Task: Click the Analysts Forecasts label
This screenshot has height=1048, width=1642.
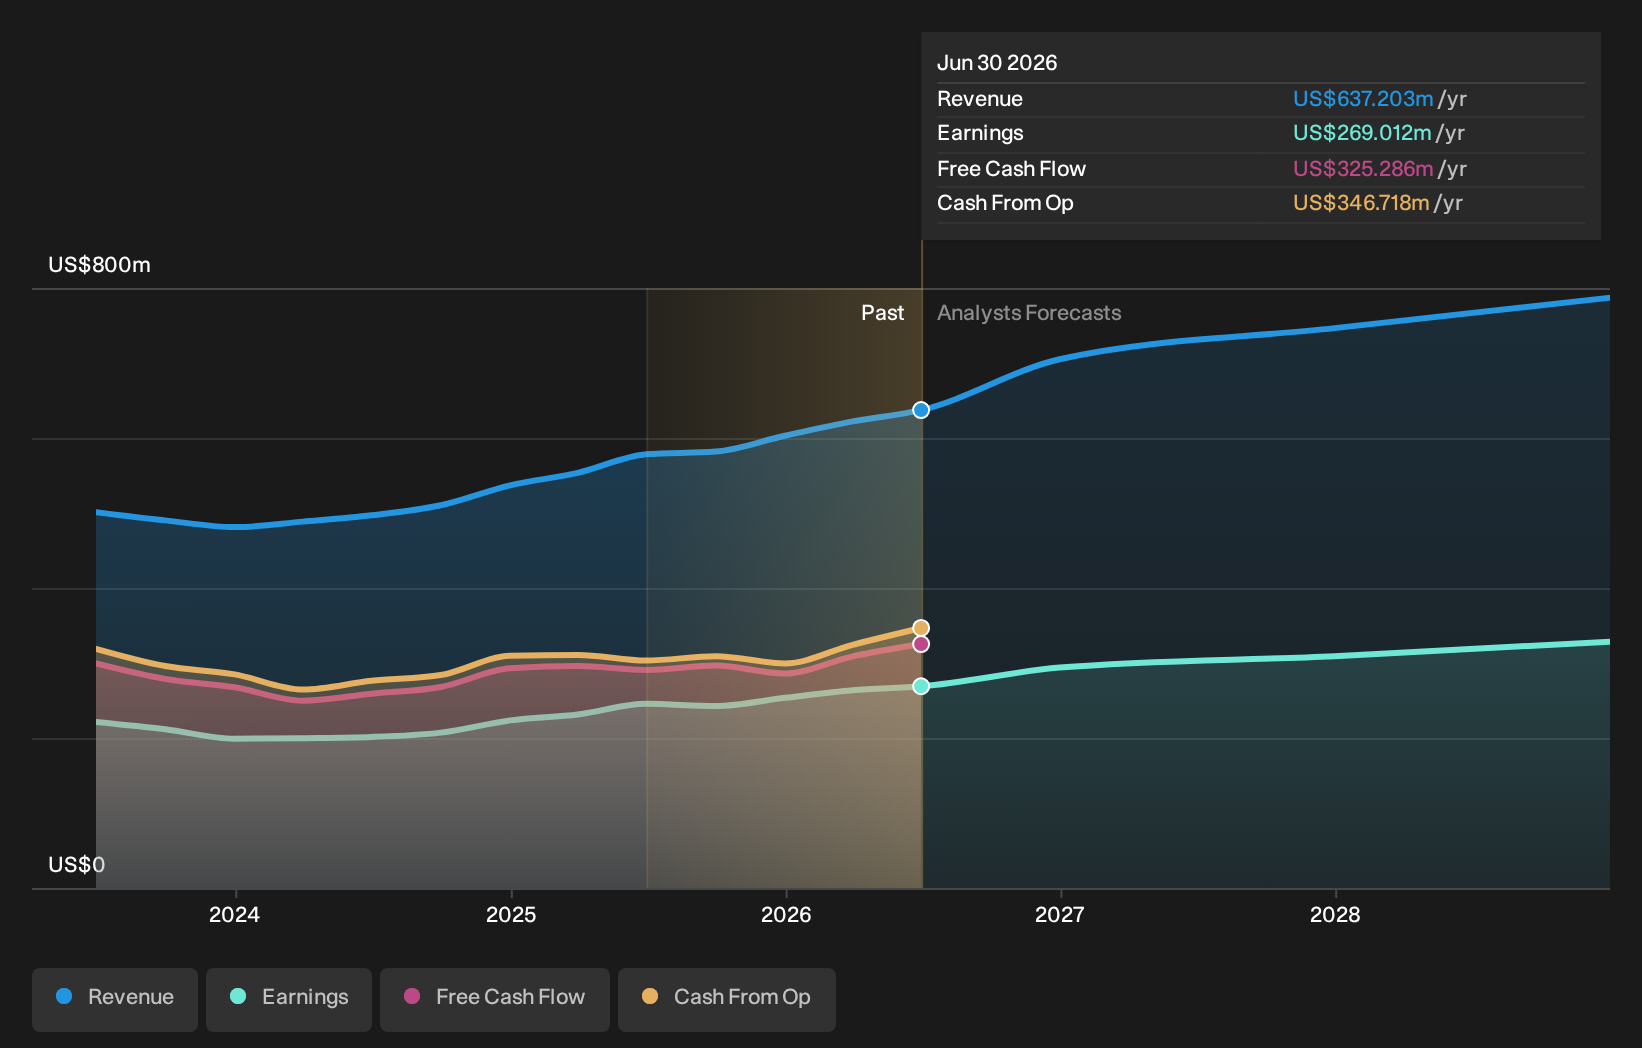Action: [1029, 313]
